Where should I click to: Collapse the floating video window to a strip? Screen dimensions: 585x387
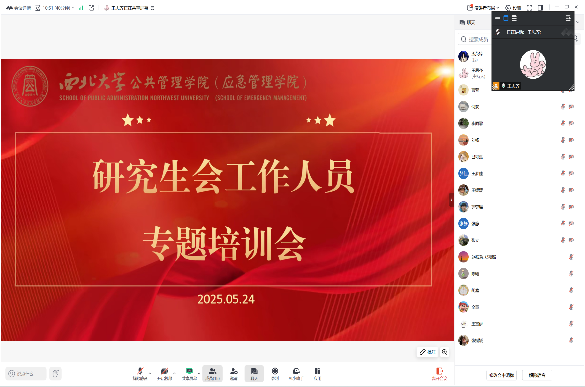click(498, 18)
